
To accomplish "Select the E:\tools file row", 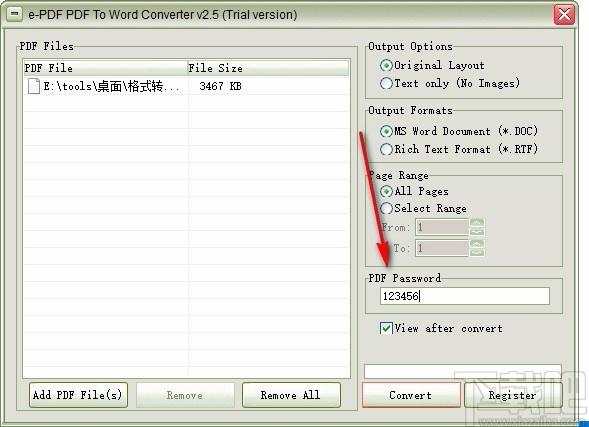I will pos(186,86).
